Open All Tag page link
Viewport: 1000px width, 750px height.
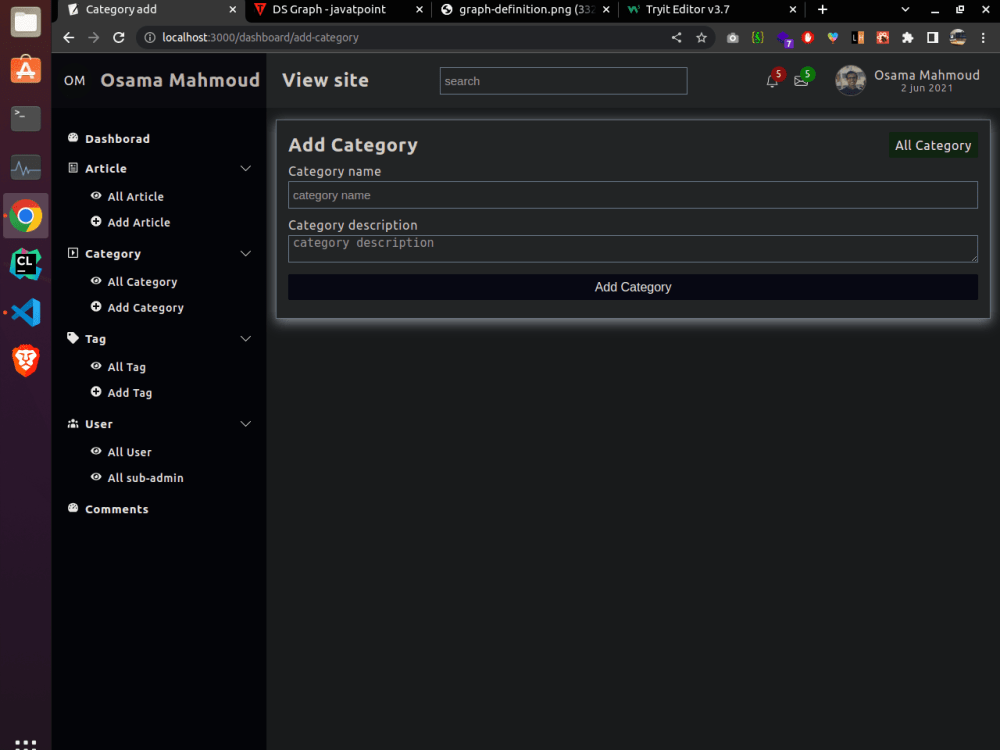click(126, 367)
